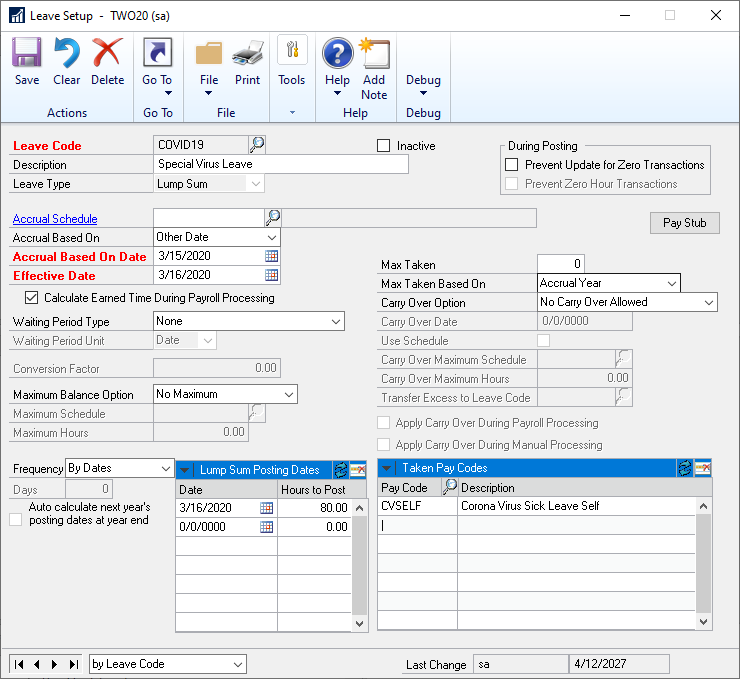
Task: Click the File folder icon
Action: (x=209, y=53)
